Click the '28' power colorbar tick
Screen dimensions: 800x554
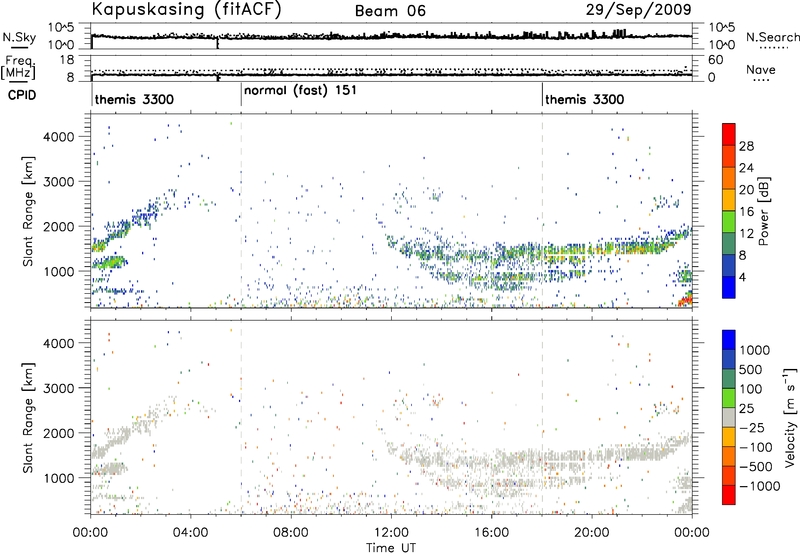pos(746,146)
